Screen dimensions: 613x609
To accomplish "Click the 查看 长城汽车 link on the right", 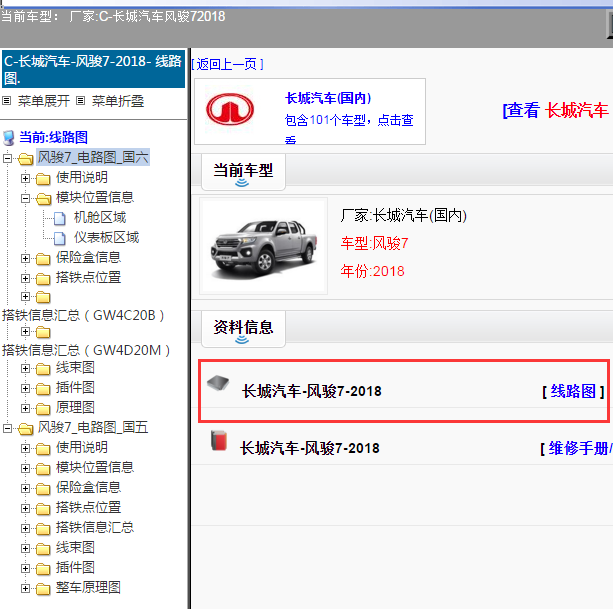I will pyautogui.click(x=556, y=110).
